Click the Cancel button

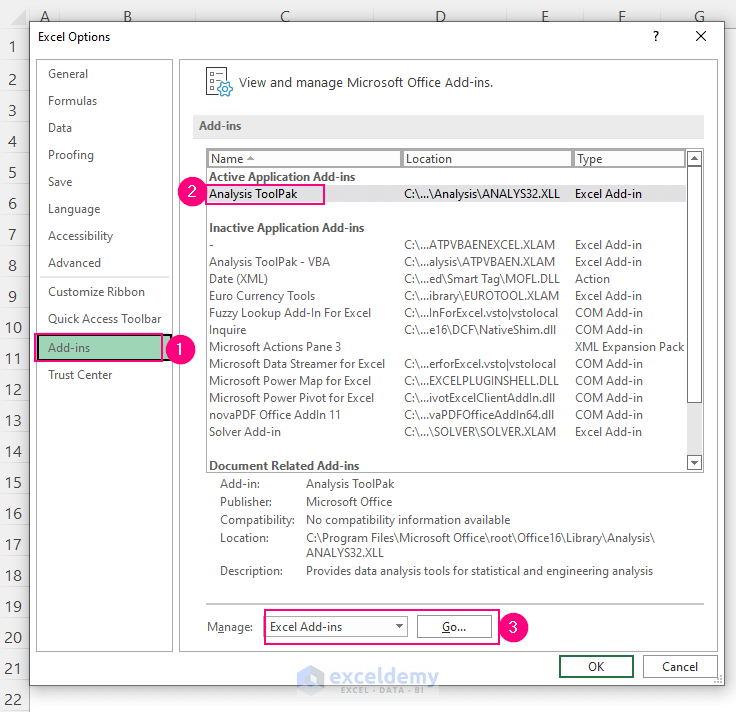[x=680, y=666]
